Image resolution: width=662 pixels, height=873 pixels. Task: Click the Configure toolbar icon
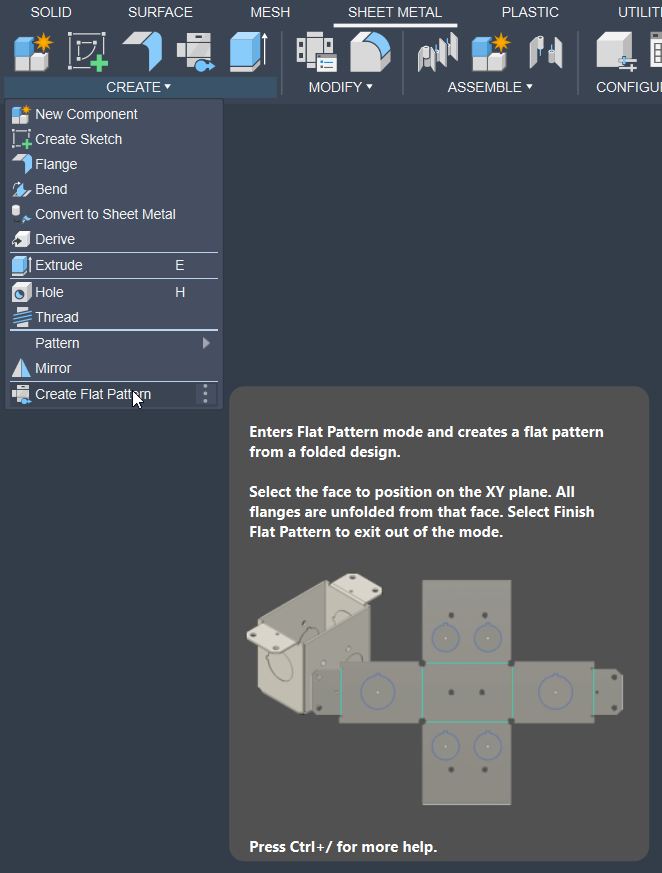point(616,52)
